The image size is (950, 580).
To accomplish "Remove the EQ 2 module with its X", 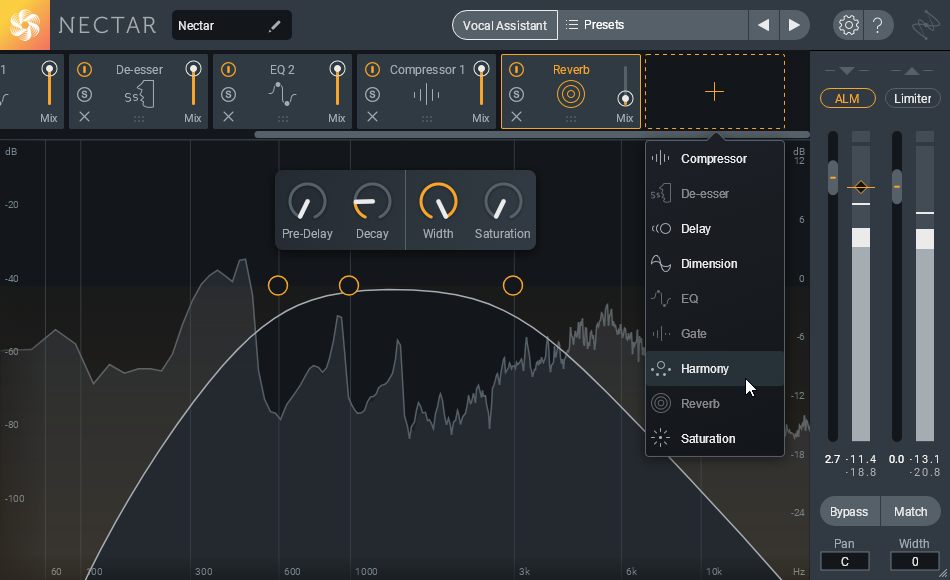I will 228,117.
